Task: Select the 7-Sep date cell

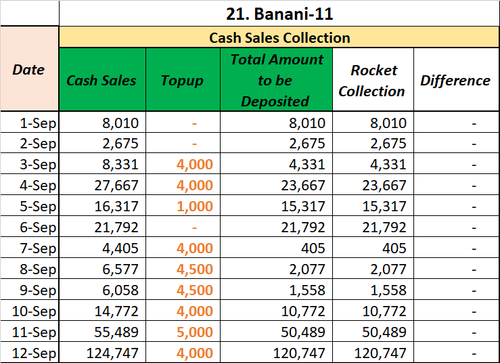Action: 29,248
